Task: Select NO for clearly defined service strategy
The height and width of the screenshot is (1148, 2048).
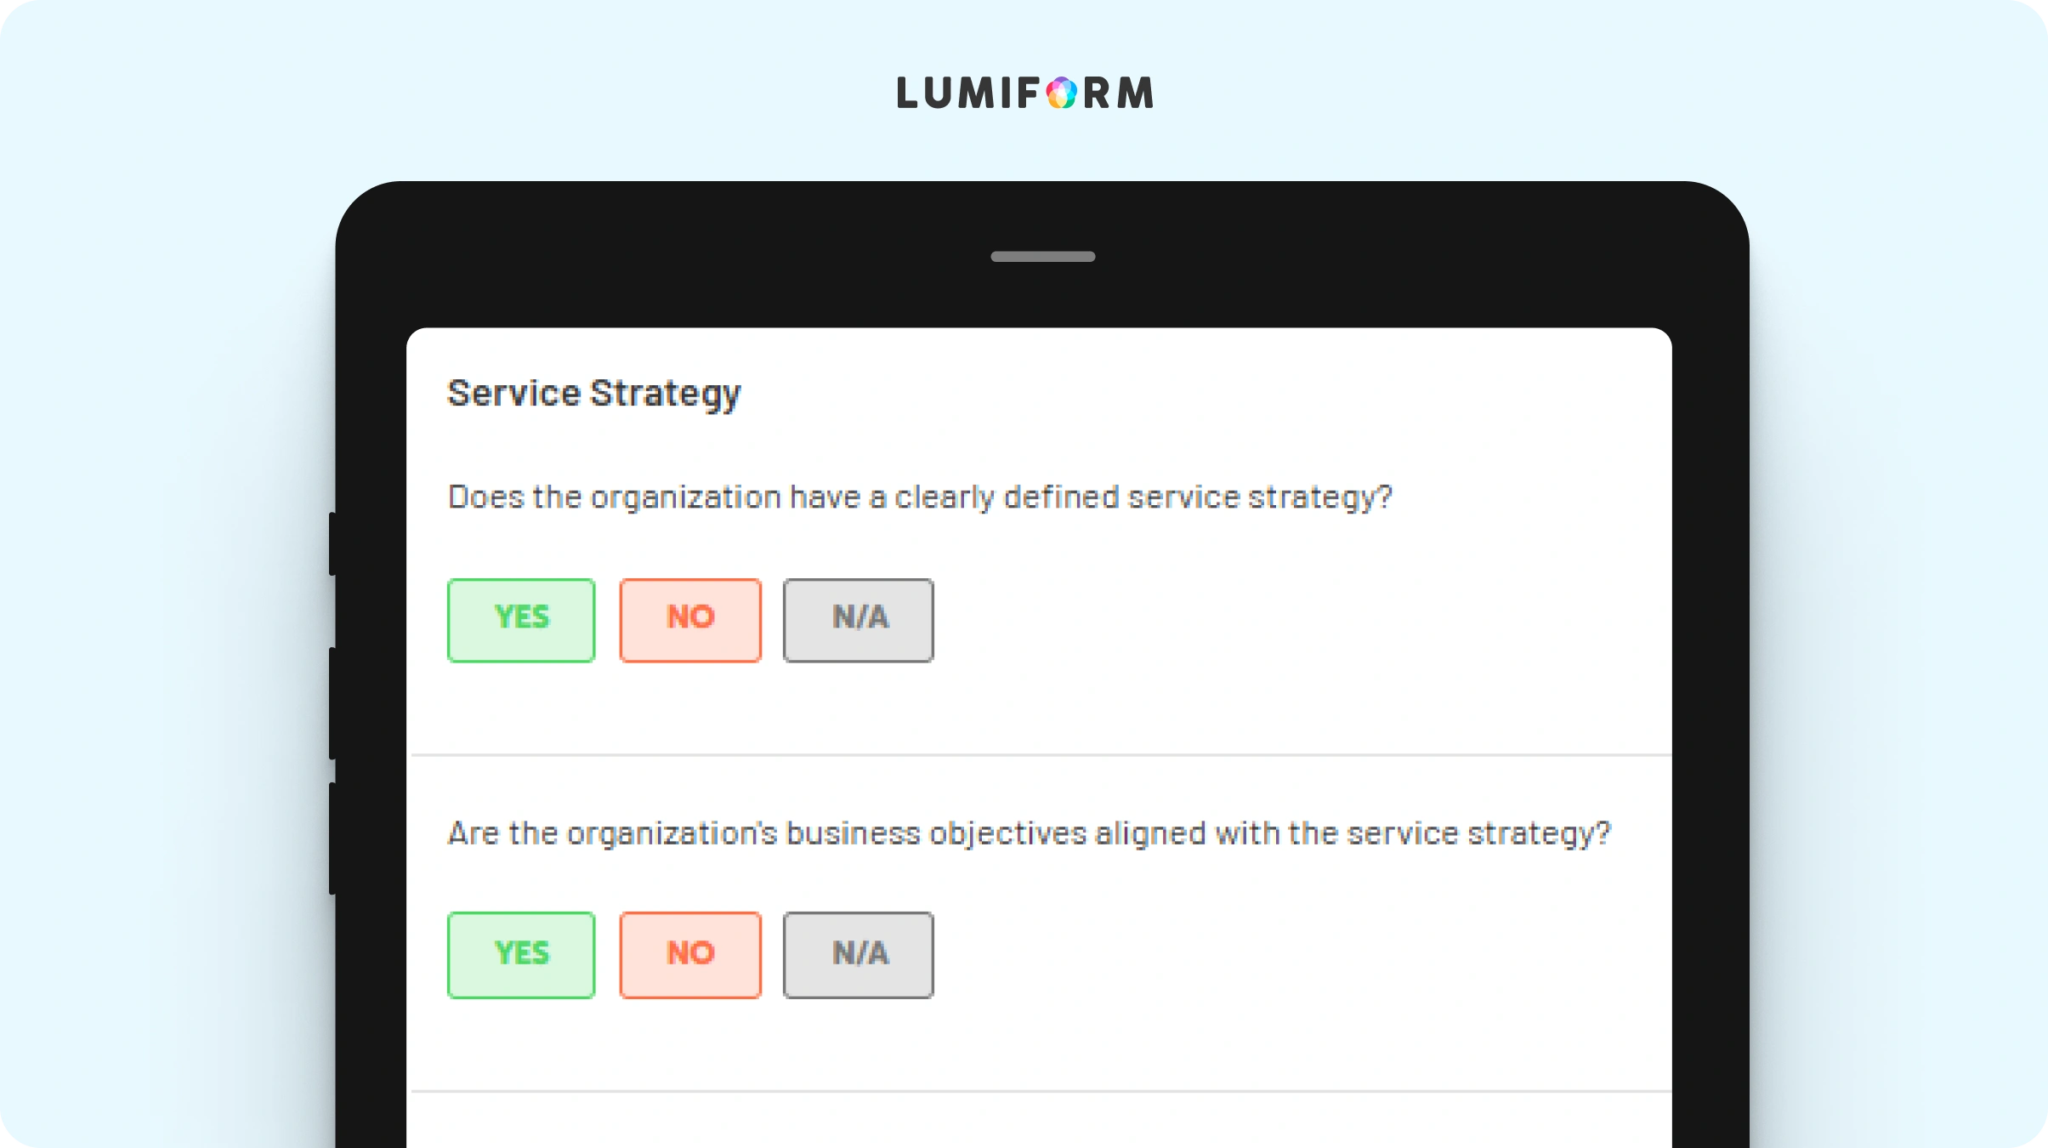Action: tap(690, 620)
